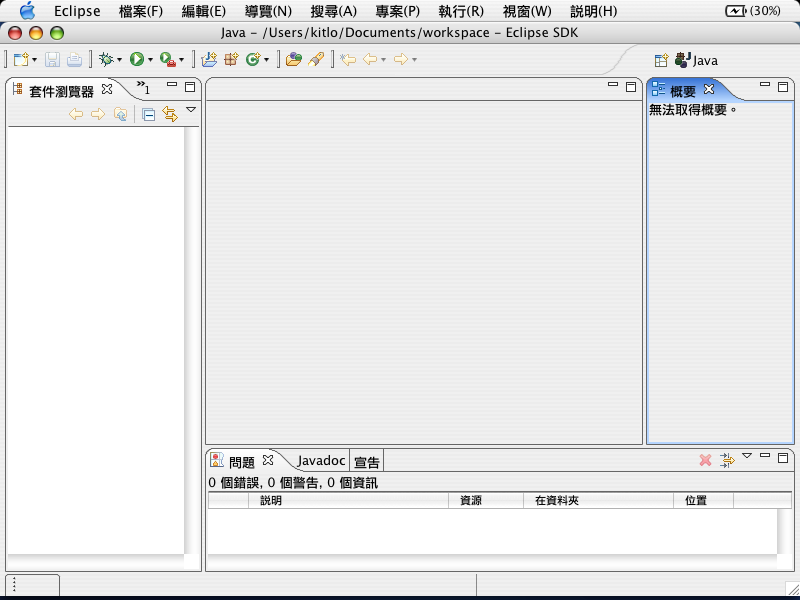Switch to the 宣告 tab
The image size is (800, 600).
[367, 462]
